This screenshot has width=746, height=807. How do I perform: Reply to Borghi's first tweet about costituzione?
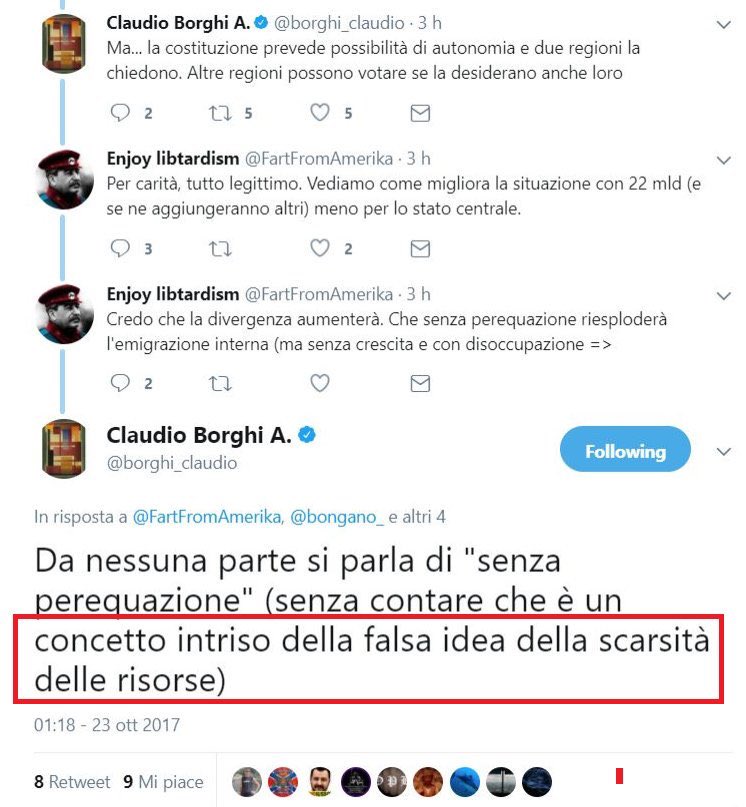pyautogui.click(x=120, y=112)
